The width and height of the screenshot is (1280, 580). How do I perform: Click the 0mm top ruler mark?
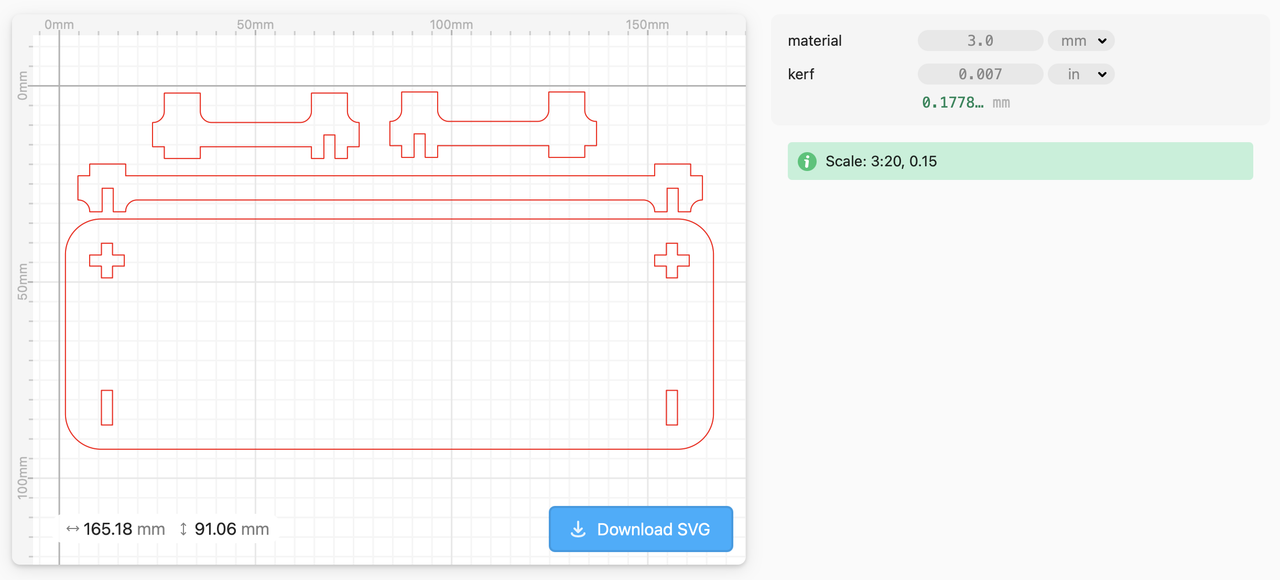point(60,24)
